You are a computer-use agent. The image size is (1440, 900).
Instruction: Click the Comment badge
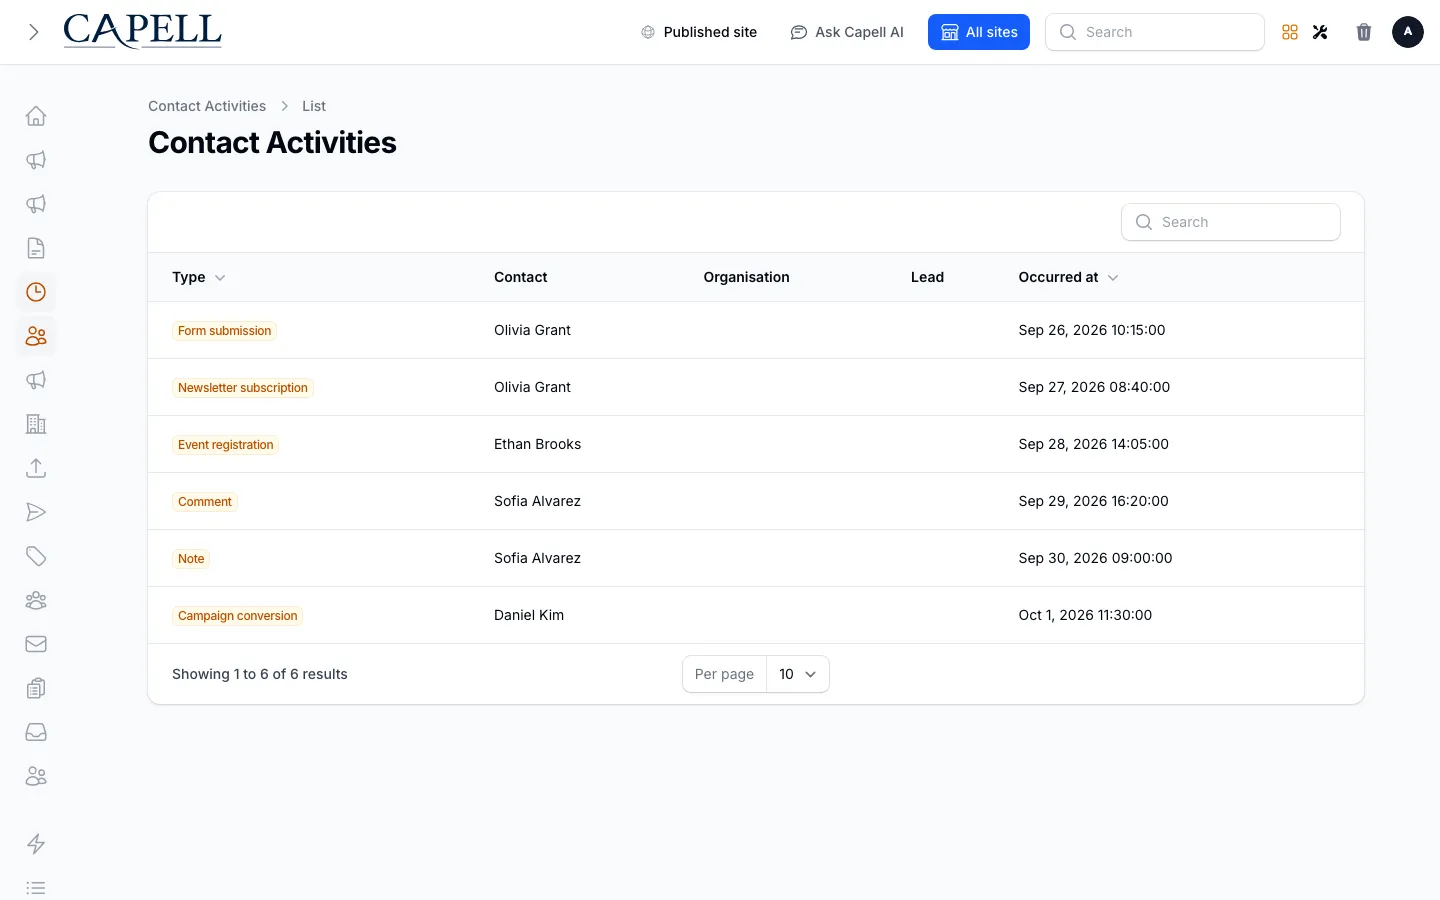pyautogui.click(x=205, y=502)
